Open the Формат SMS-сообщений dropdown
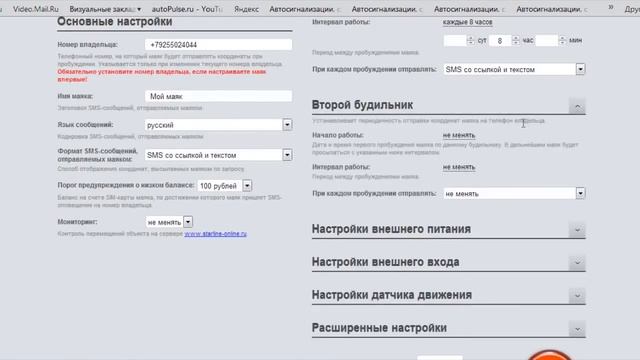The width and height of the screenshot is (640, 360). 218,155
